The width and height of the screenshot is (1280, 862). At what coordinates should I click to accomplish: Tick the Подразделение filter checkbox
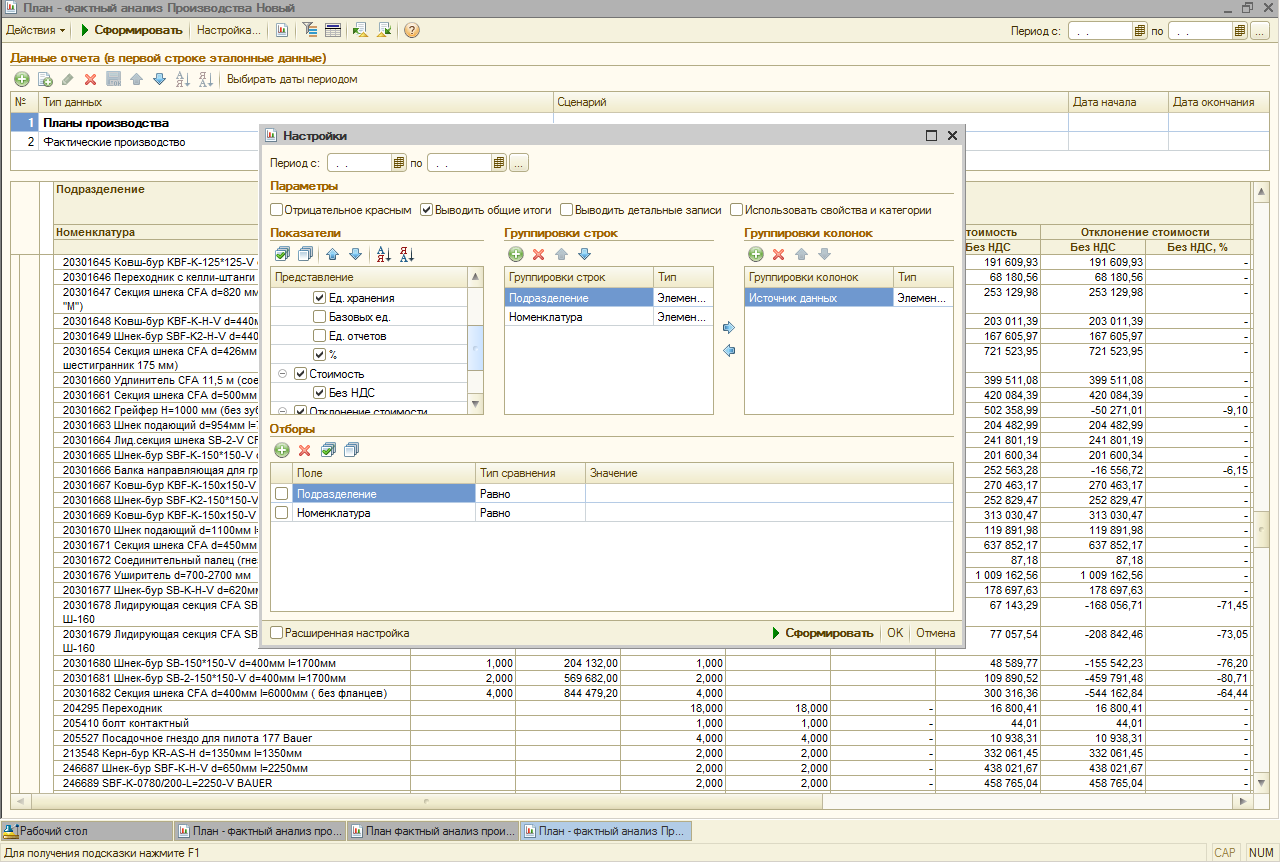tap(282, 494)
